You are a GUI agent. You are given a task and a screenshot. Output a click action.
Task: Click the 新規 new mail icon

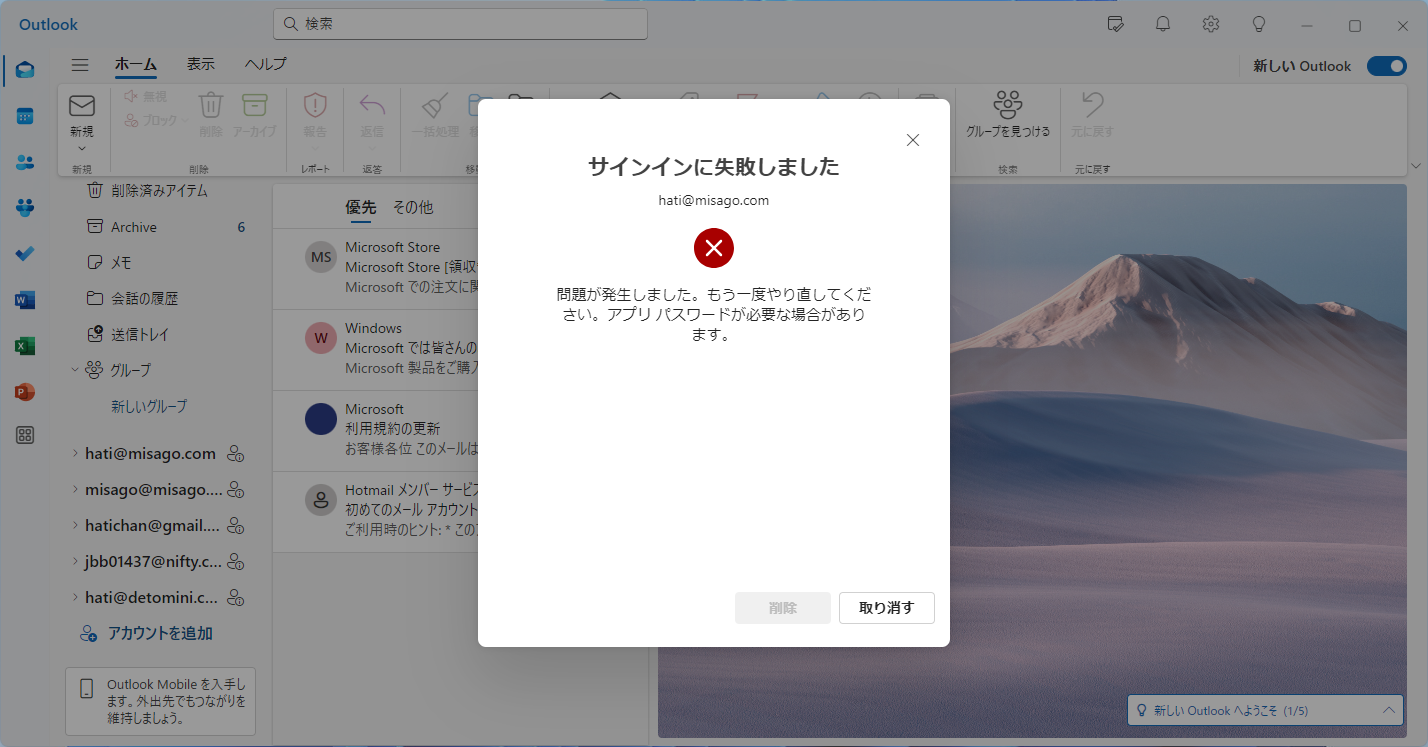[x=82, y=105]
